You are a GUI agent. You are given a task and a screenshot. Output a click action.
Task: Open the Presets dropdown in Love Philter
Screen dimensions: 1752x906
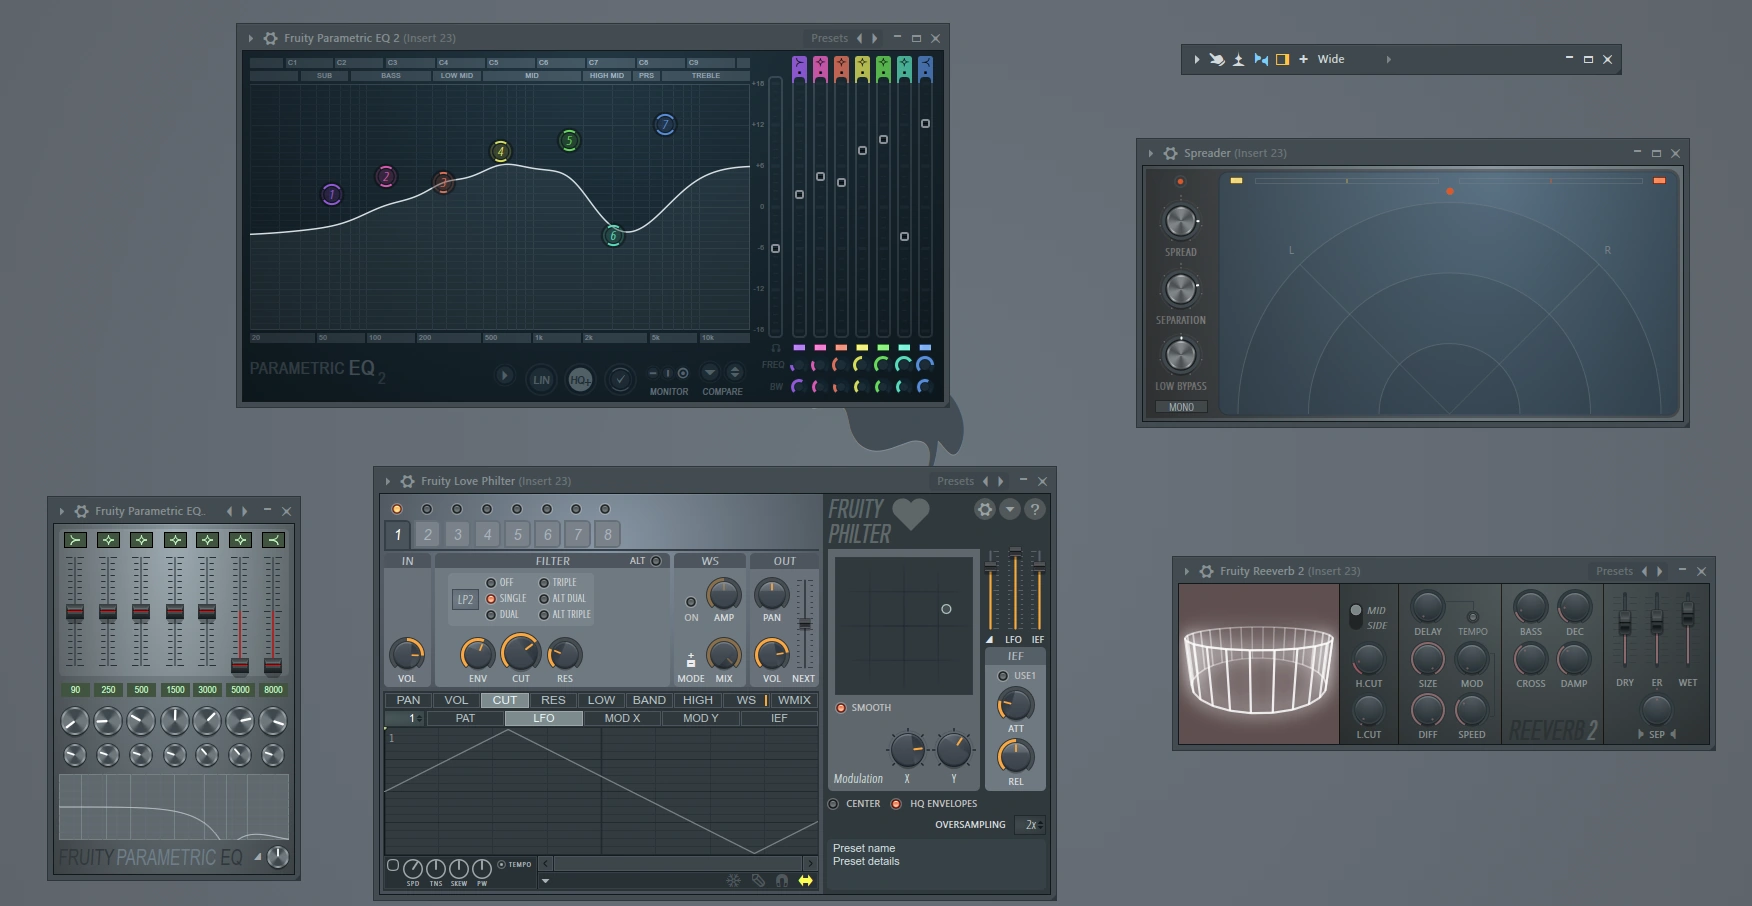pyautogui.click(x=955, y=481)
